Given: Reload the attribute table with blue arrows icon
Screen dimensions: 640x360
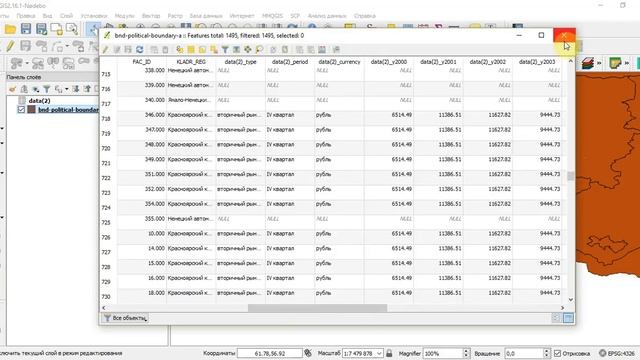Looking at the screenshot, I should pyautogui.click(x=140, y=49).
